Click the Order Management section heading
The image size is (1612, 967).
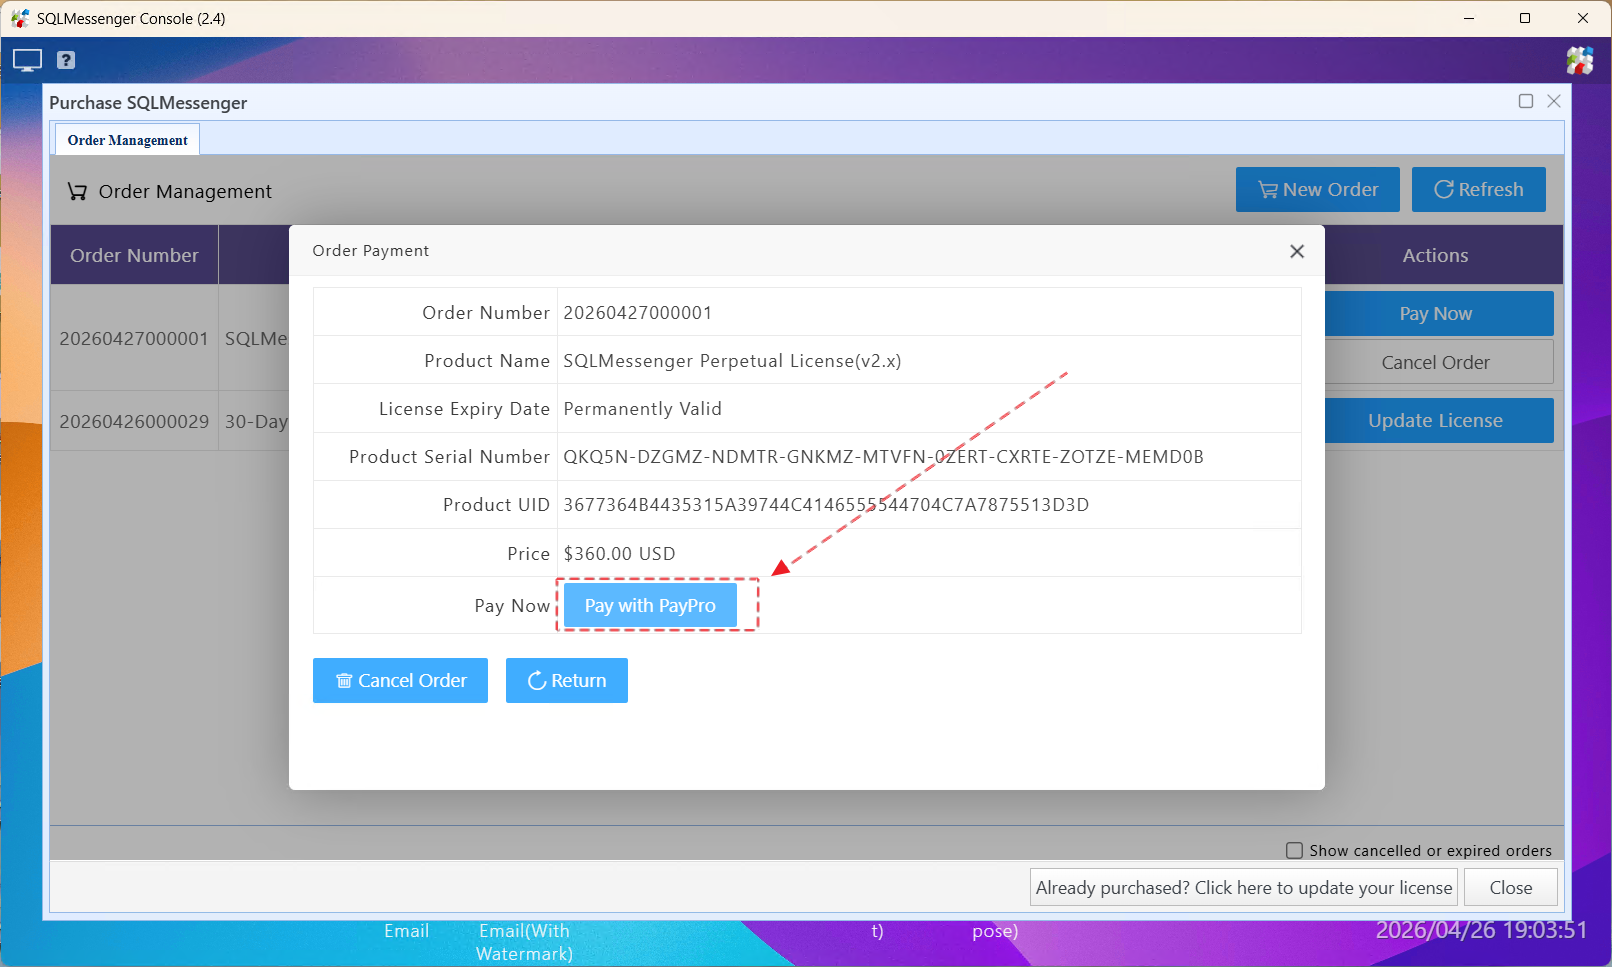pos(185,191)
